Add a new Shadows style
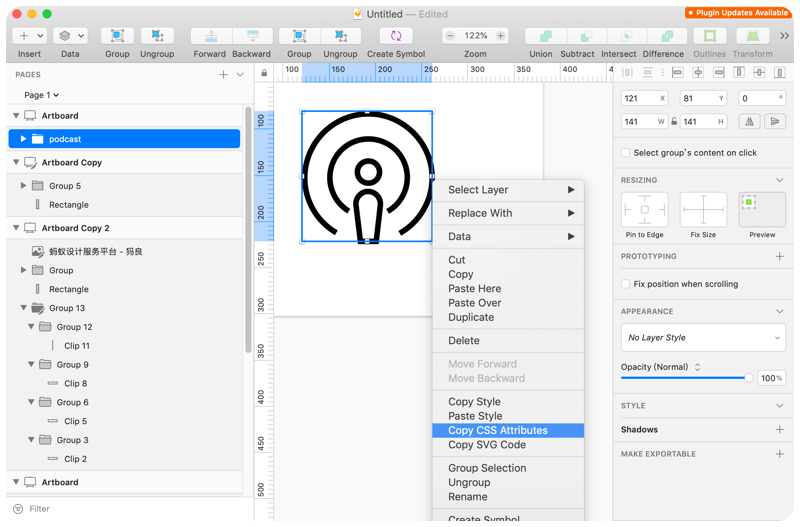 (779, 430)
